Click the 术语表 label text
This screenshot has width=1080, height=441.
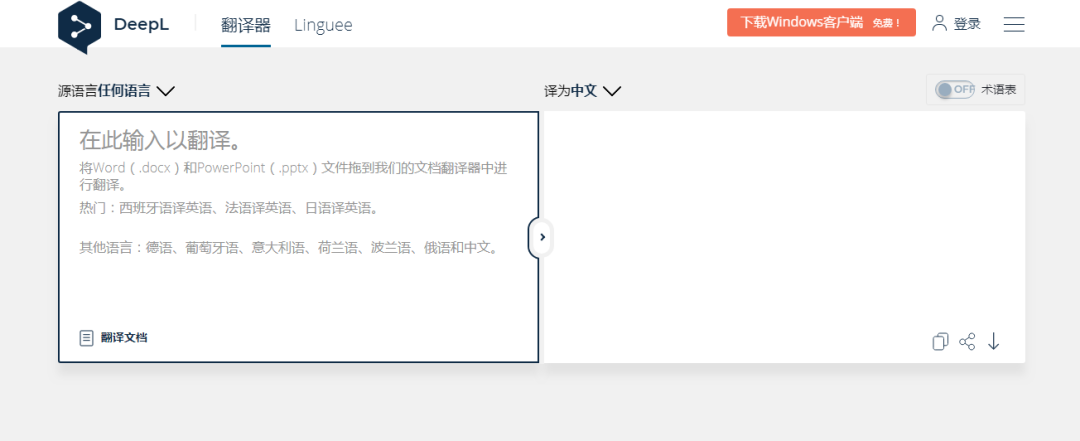[x=999, y=90]
